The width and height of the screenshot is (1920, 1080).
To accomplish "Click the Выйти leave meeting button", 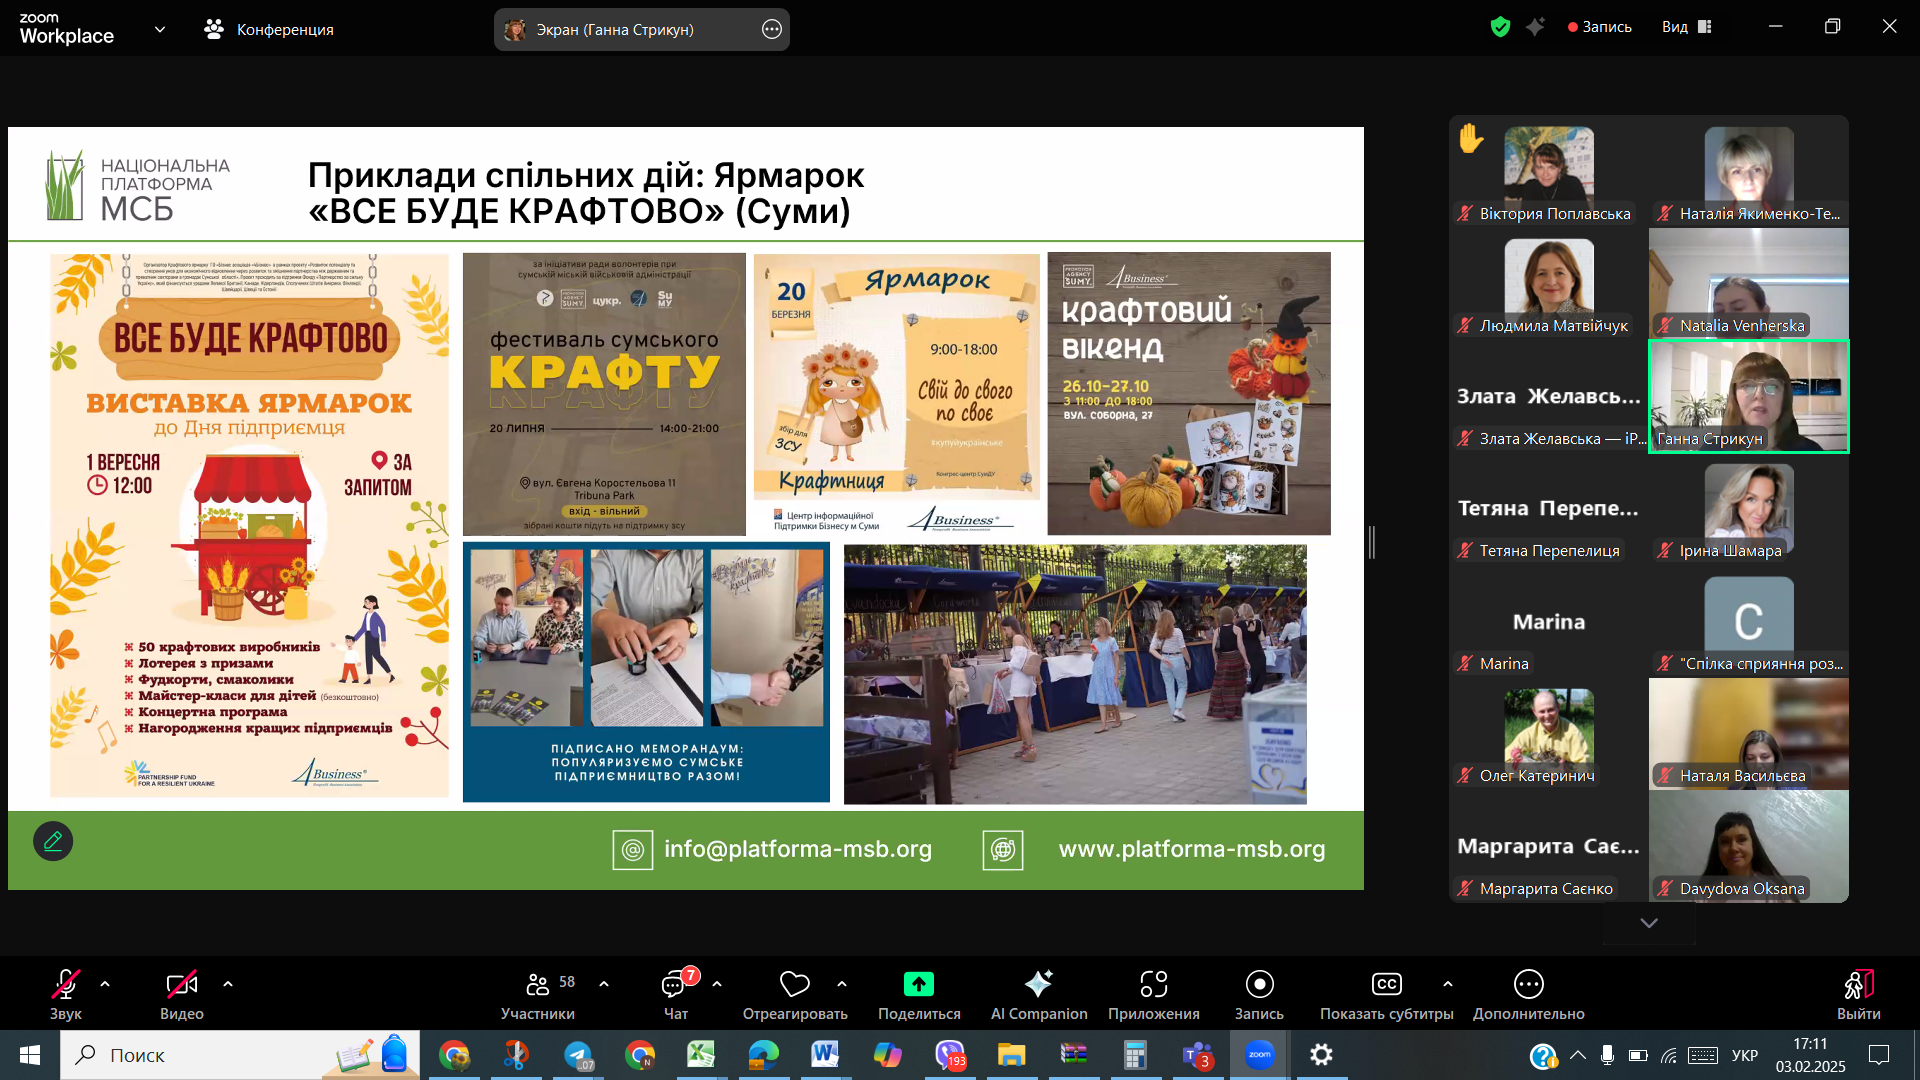I will (1858, 985).
